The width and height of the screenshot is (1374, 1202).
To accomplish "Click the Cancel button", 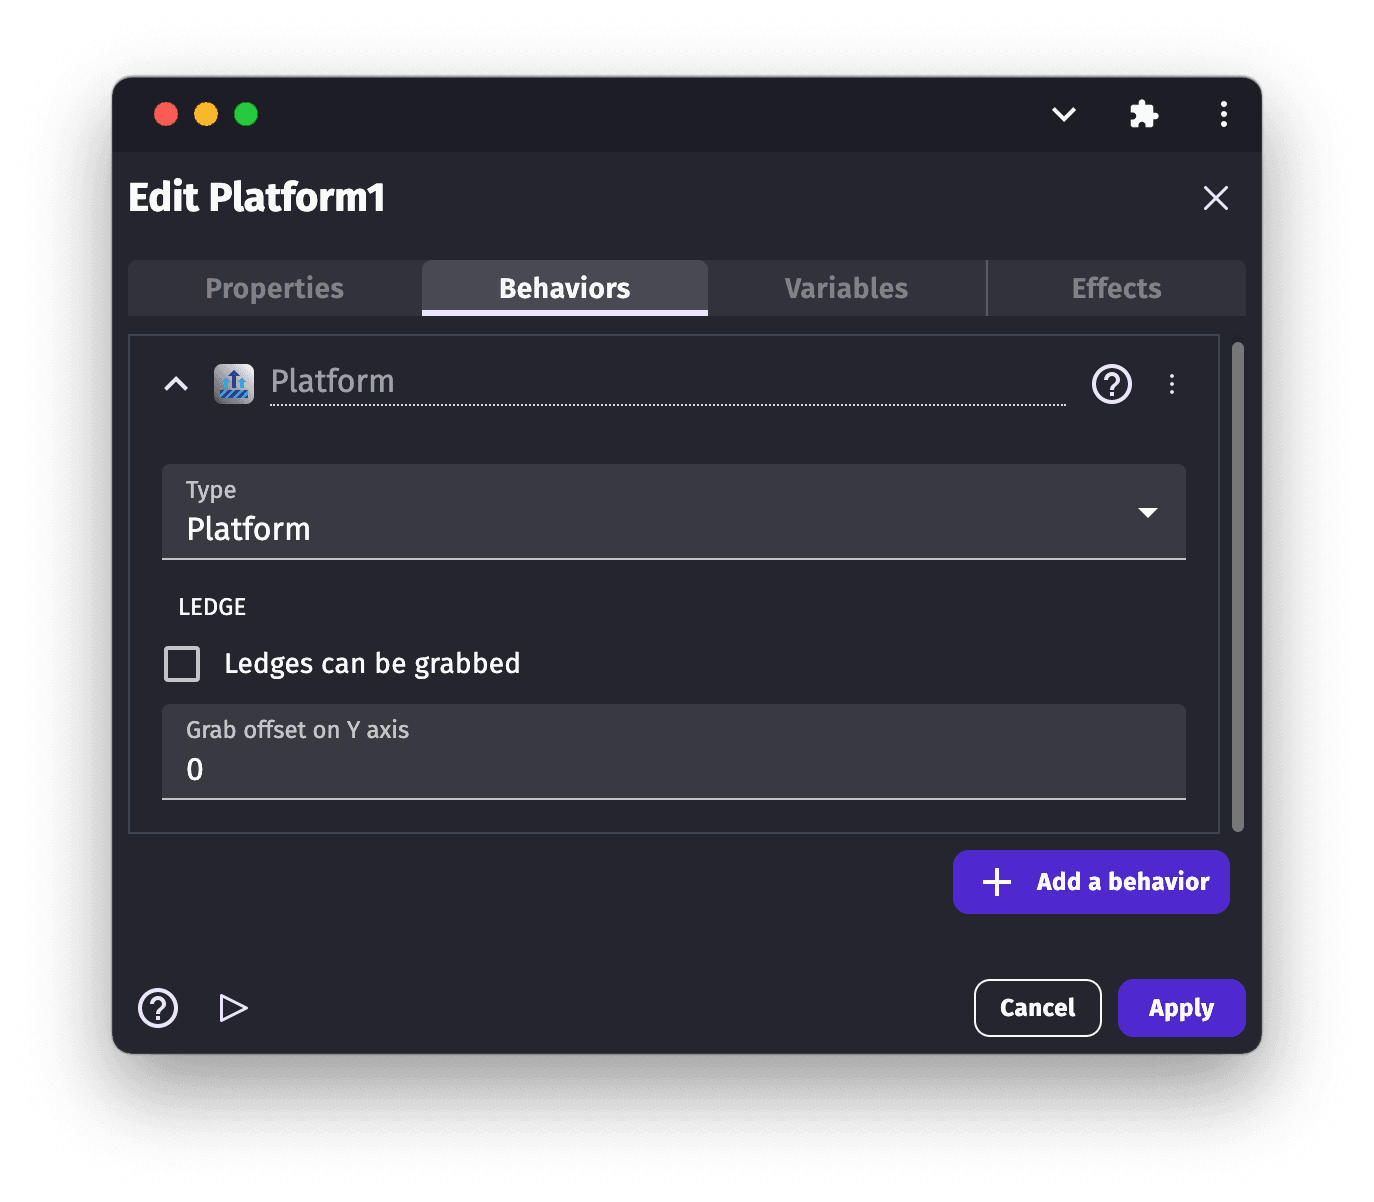I will [x=1037, y=1008].
